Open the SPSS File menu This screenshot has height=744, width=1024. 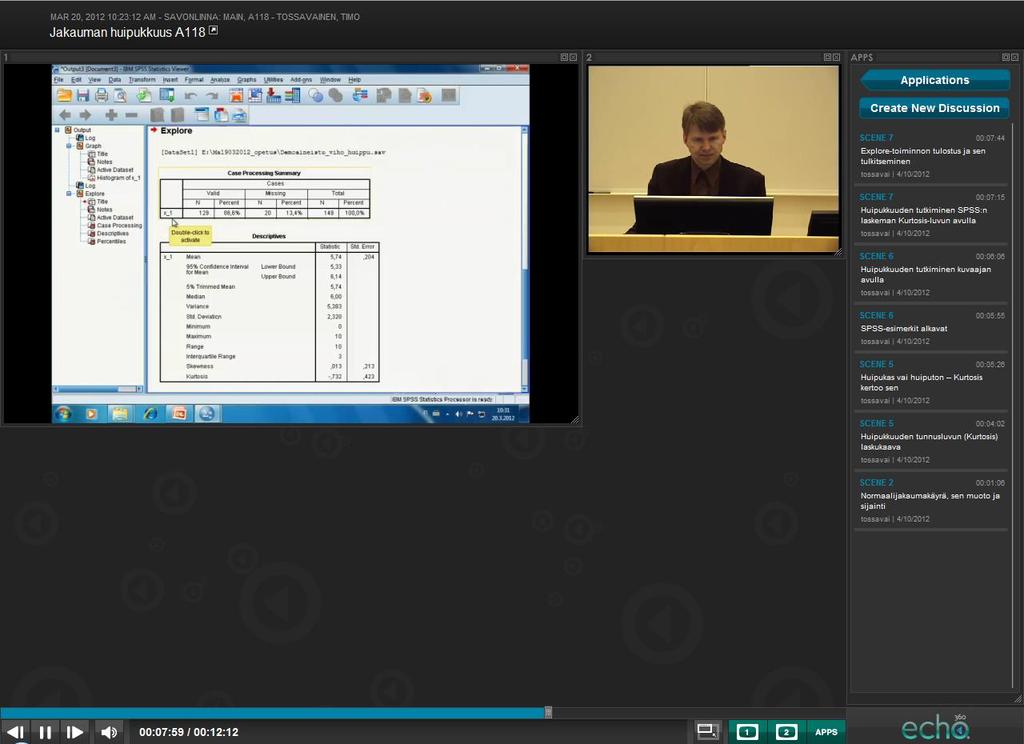coord(58,80)
